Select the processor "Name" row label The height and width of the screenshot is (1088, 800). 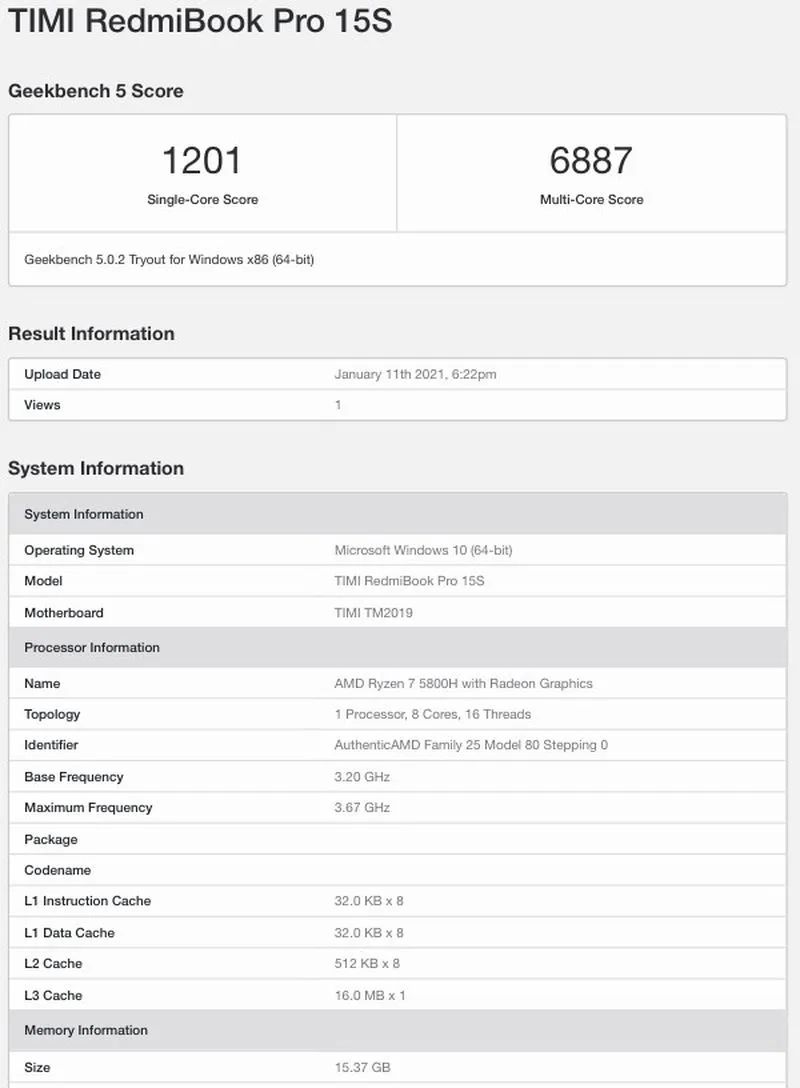[42, 683]
